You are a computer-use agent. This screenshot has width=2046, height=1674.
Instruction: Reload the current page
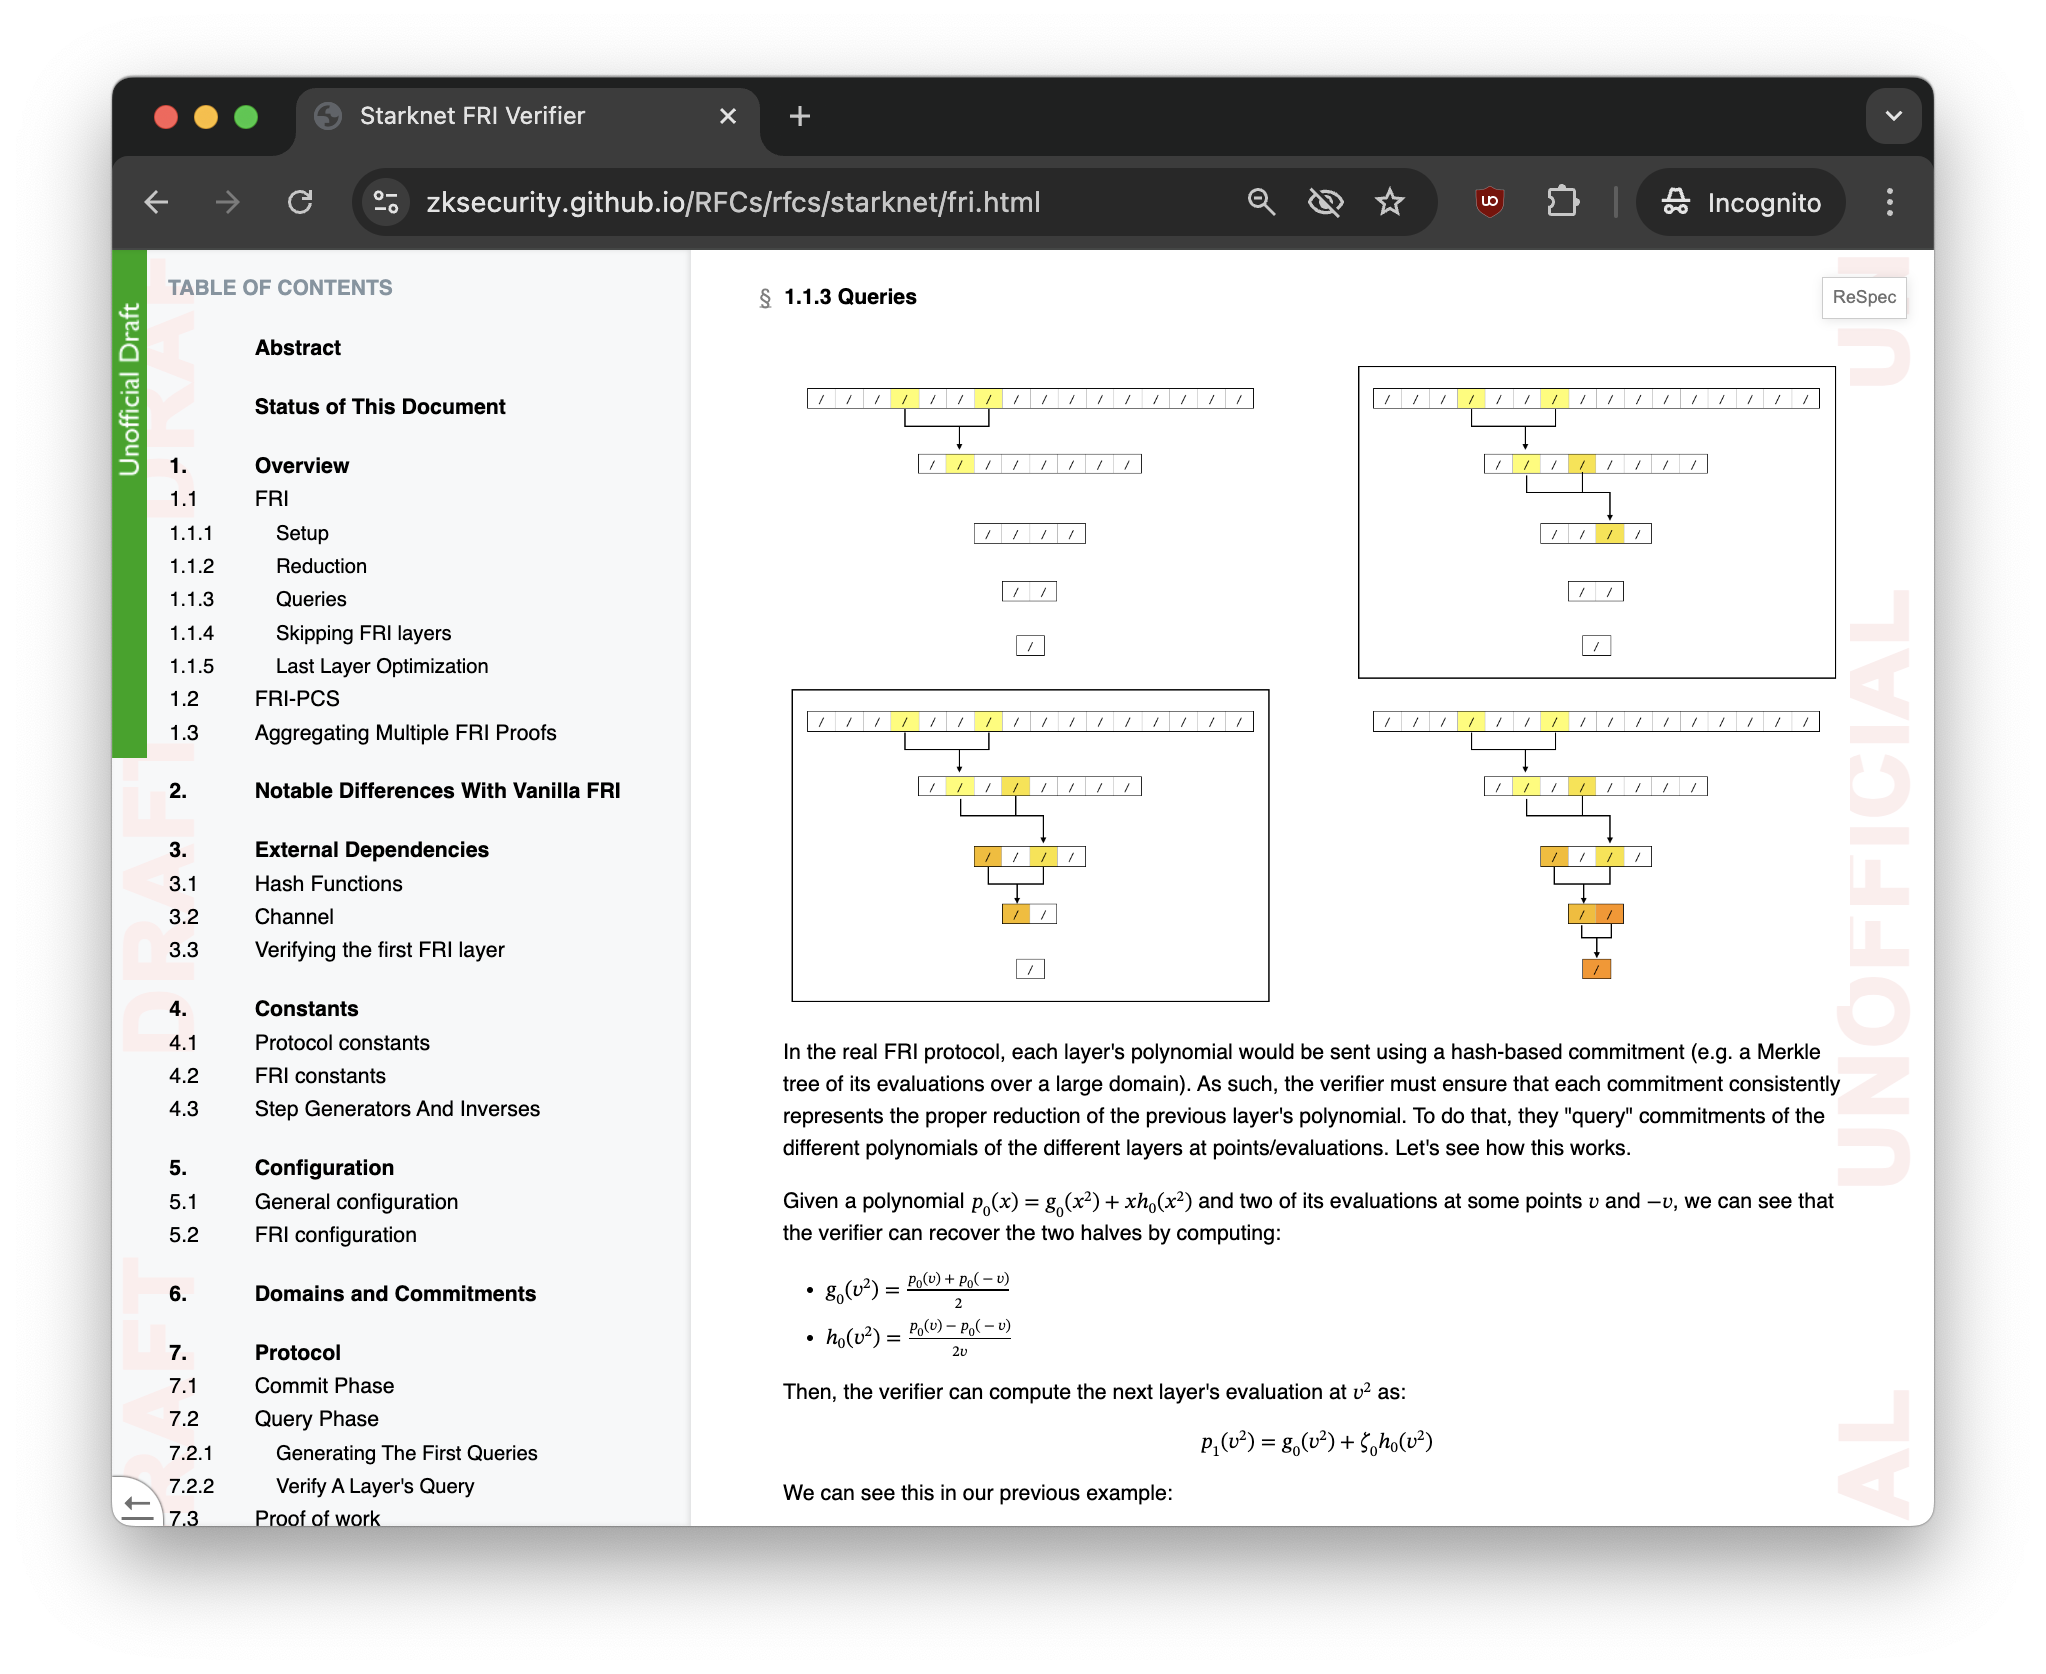(300, 203)
